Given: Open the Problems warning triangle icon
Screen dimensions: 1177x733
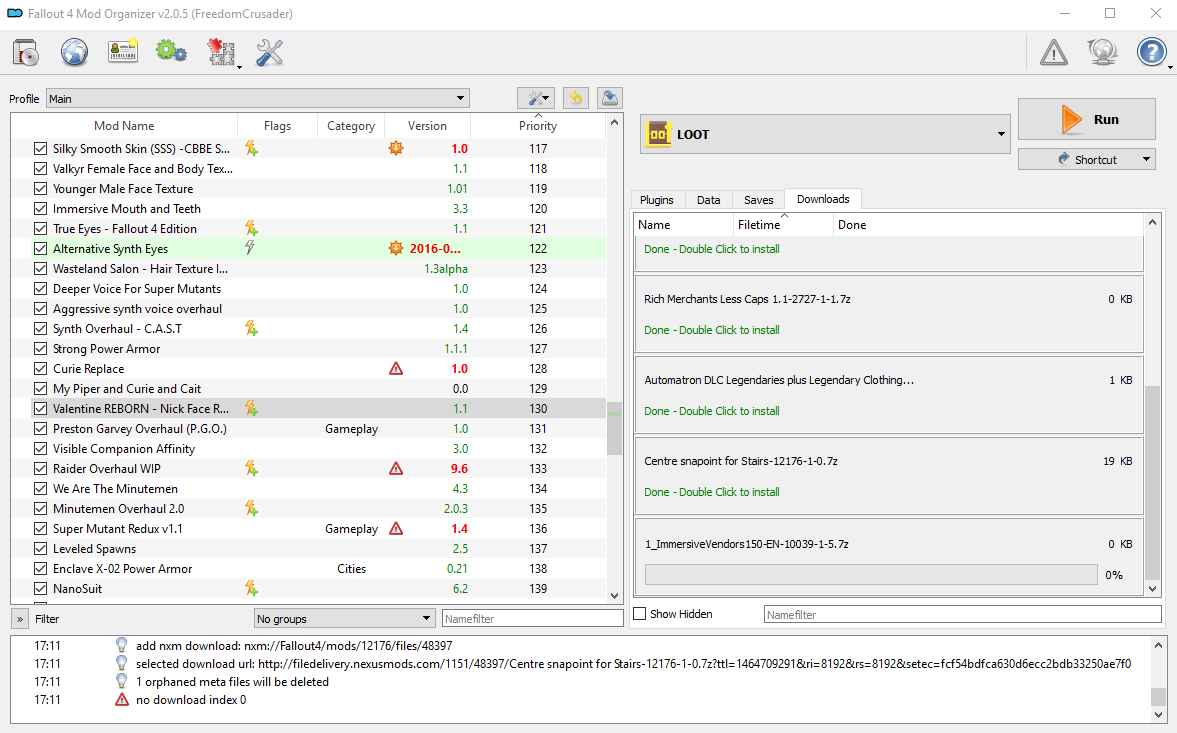Looking at the screenshot, I should (1054, 53).
